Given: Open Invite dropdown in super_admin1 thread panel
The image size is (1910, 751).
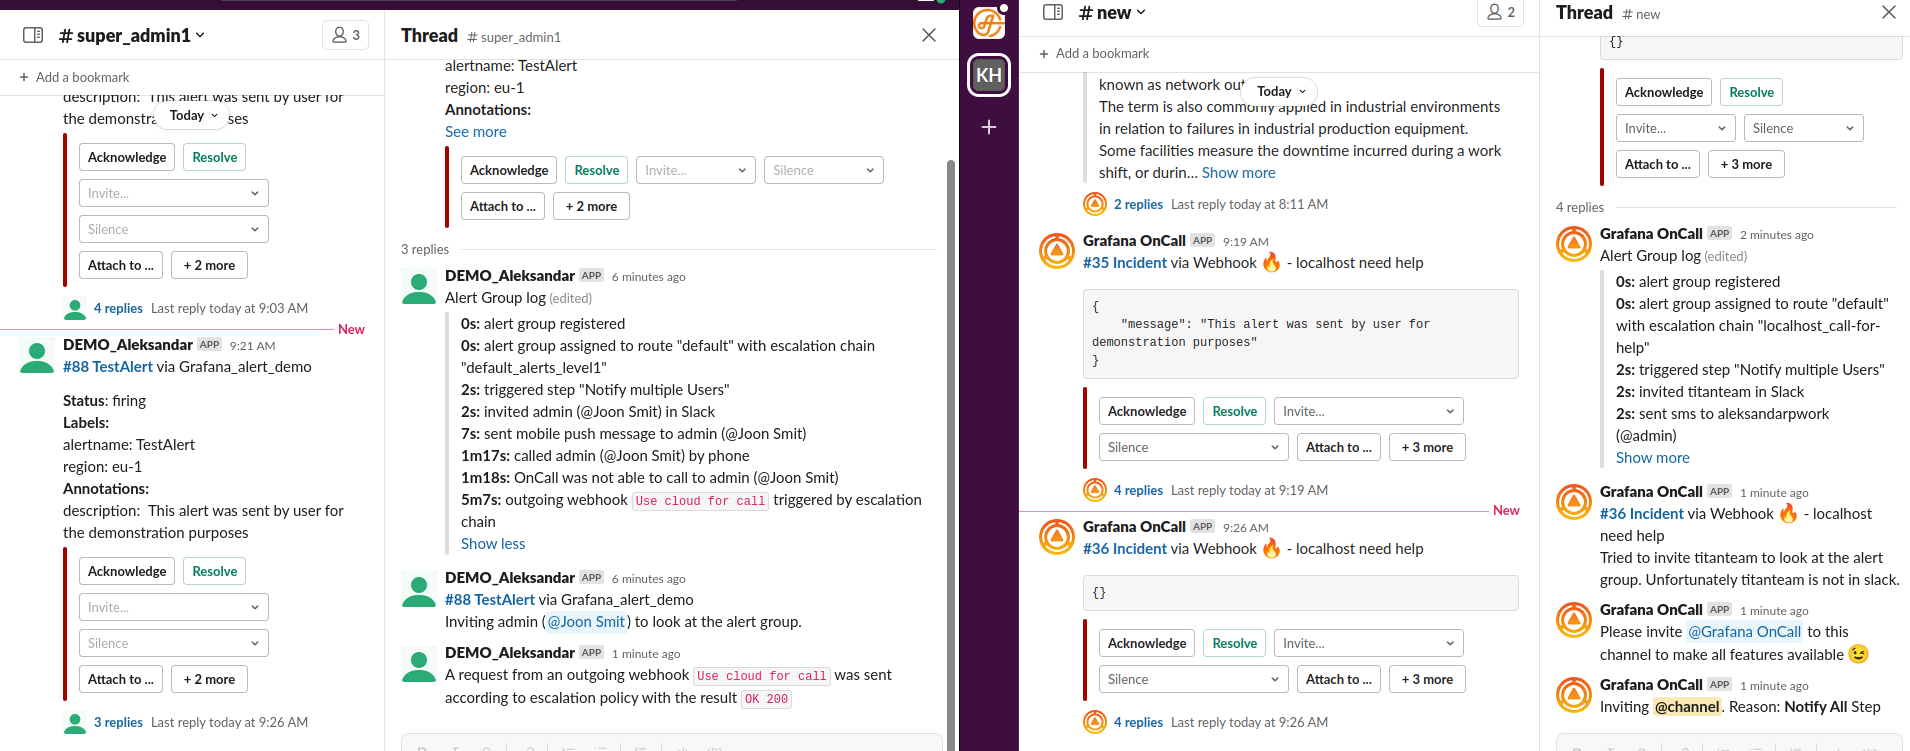Looking at the screenshot, I should [x=696, y=170].
